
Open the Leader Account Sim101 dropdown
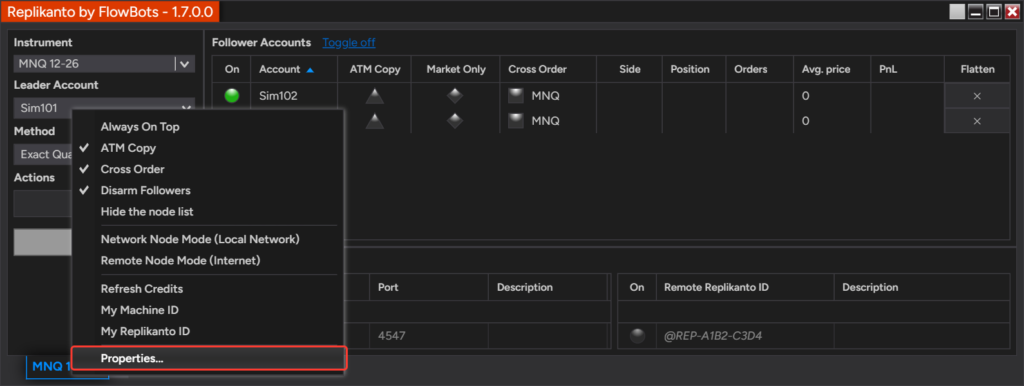click(x=104, y=108)
